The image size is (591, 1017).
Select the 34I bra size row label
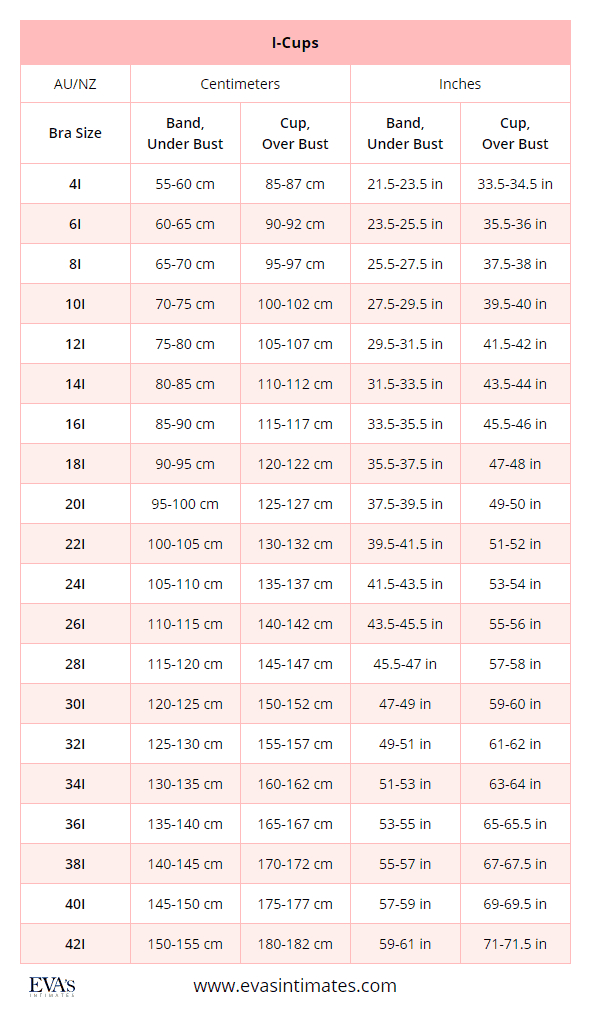point(75,784)
